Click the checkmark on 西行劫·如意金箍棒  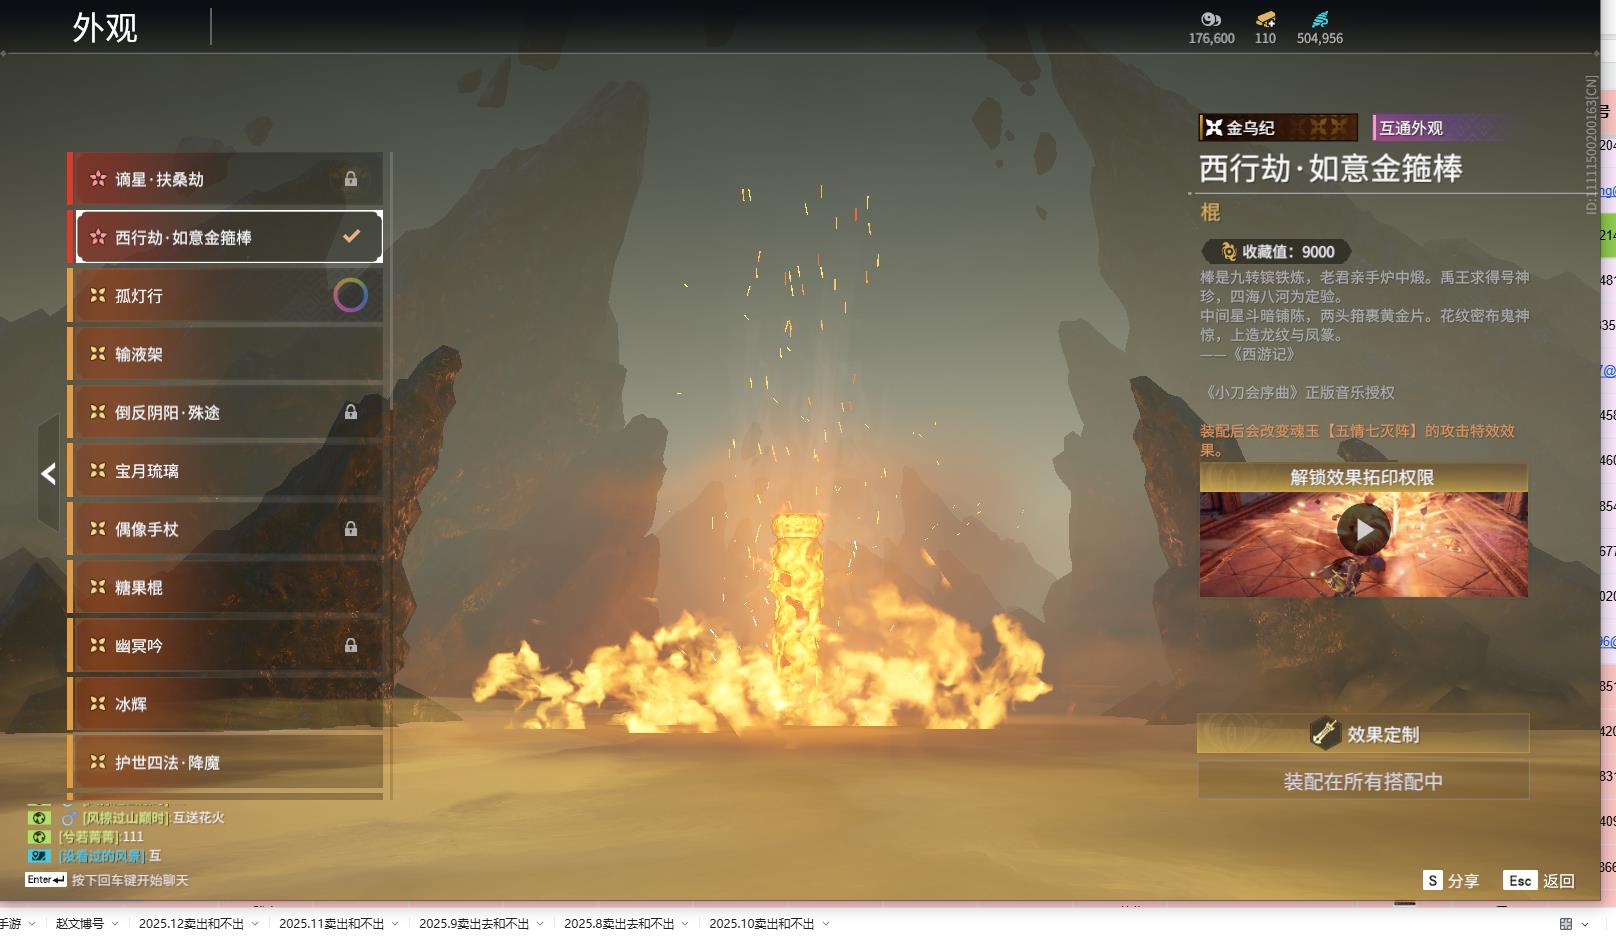(351, 237)
